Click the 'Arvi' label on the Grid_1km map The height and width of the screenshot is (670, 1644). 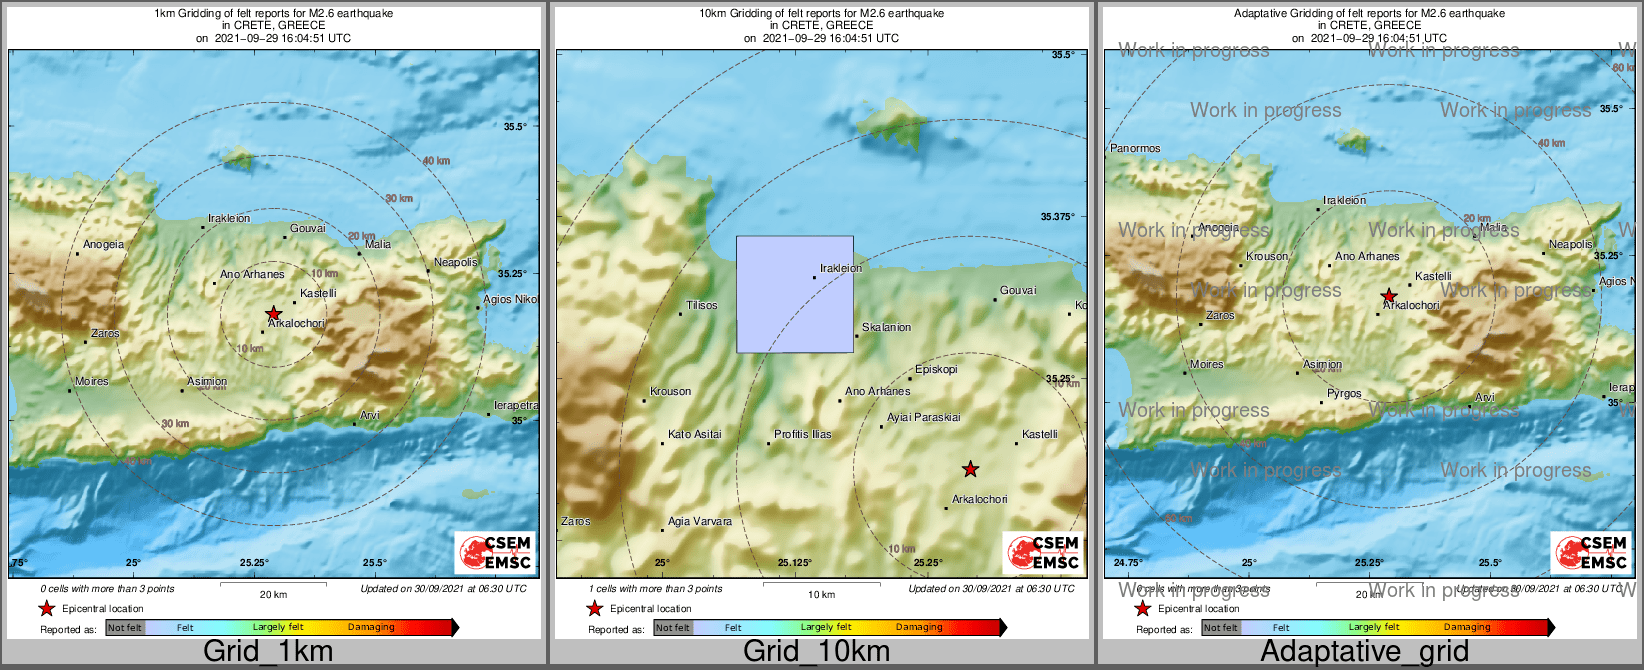coord(370,415)
